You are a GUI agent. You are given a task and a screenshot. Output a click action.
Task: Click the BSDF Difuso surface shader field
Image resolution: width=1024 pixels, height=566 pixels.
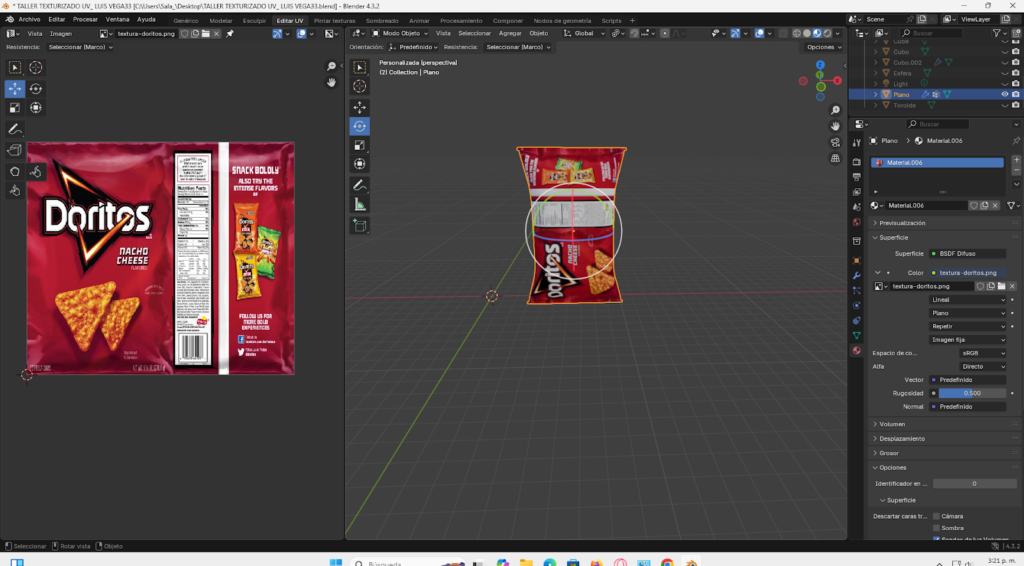pyautogui.click(x=968, y=253)
